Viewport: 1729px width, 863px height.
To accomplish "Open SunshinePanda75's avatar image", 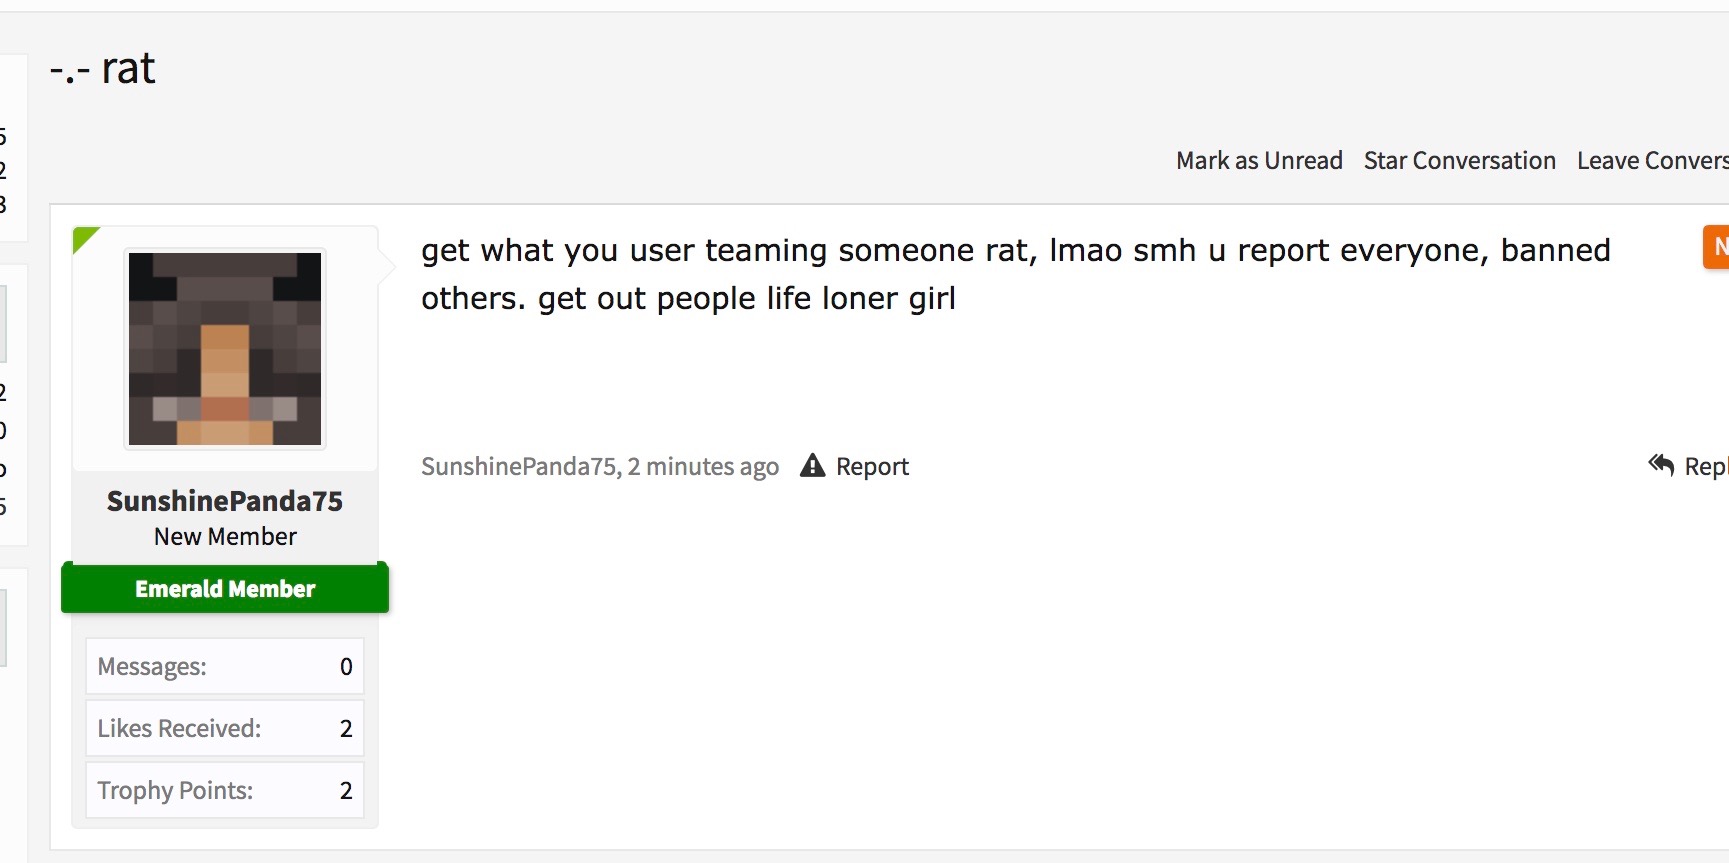I will click(225, 348).
